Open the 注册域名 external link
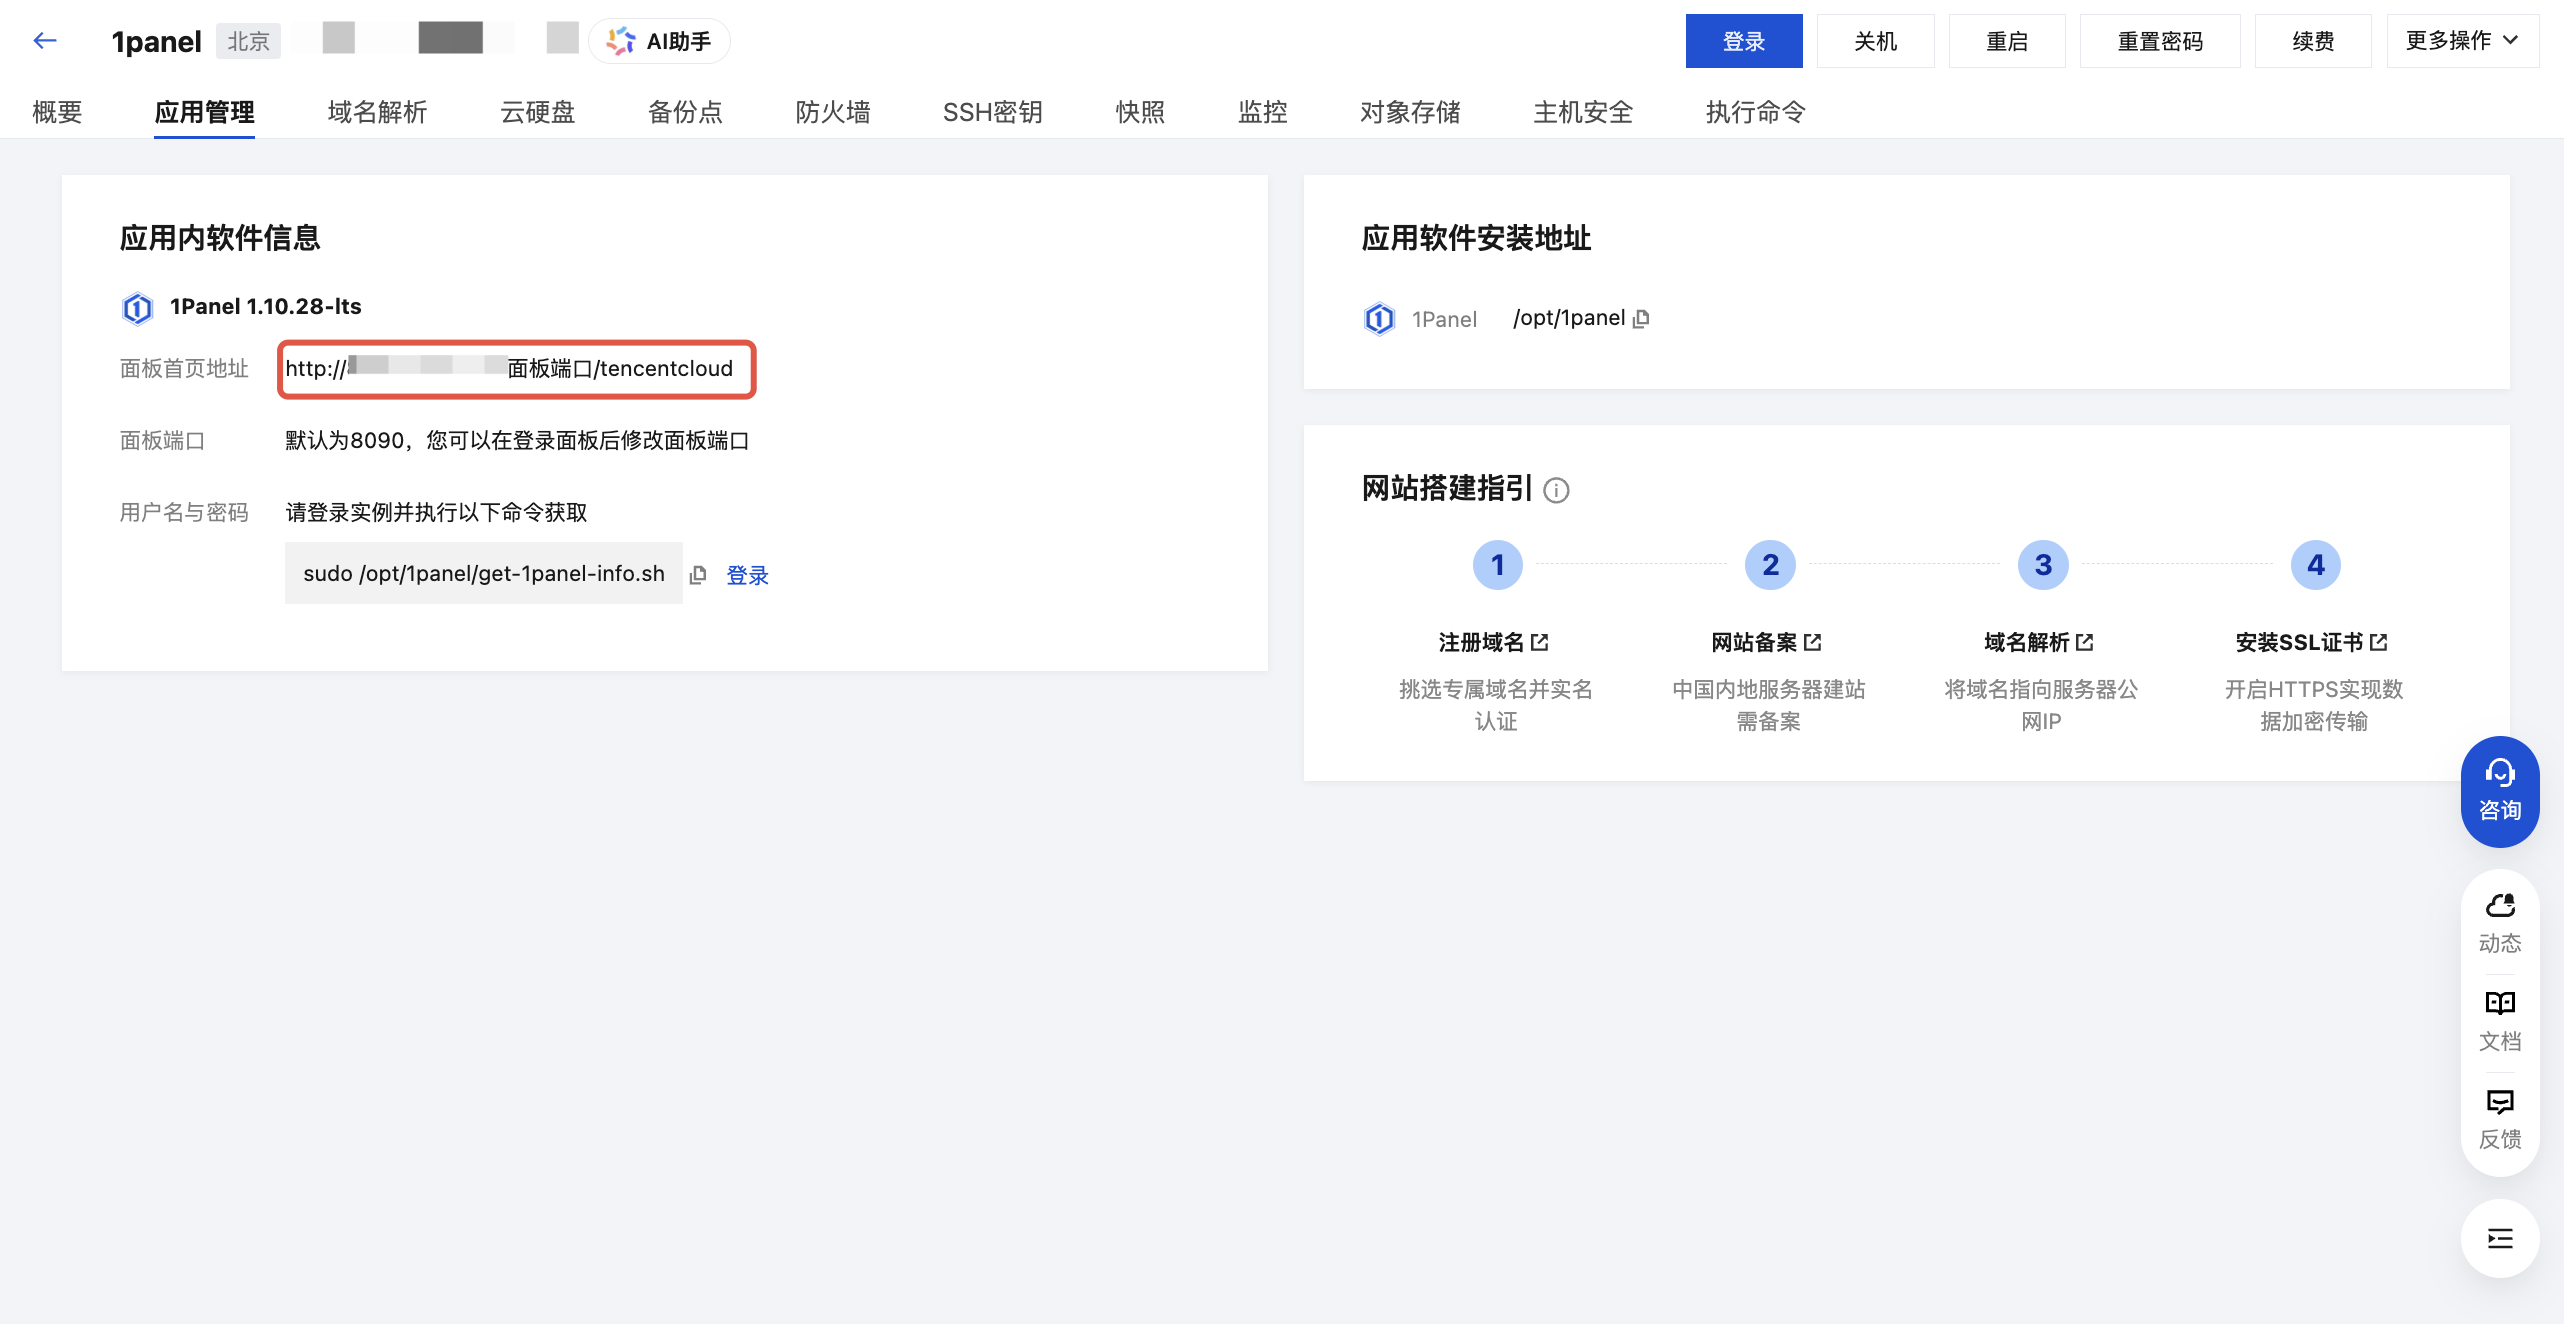Viewport: 2564px width, 1324px height. point(1493,642)
